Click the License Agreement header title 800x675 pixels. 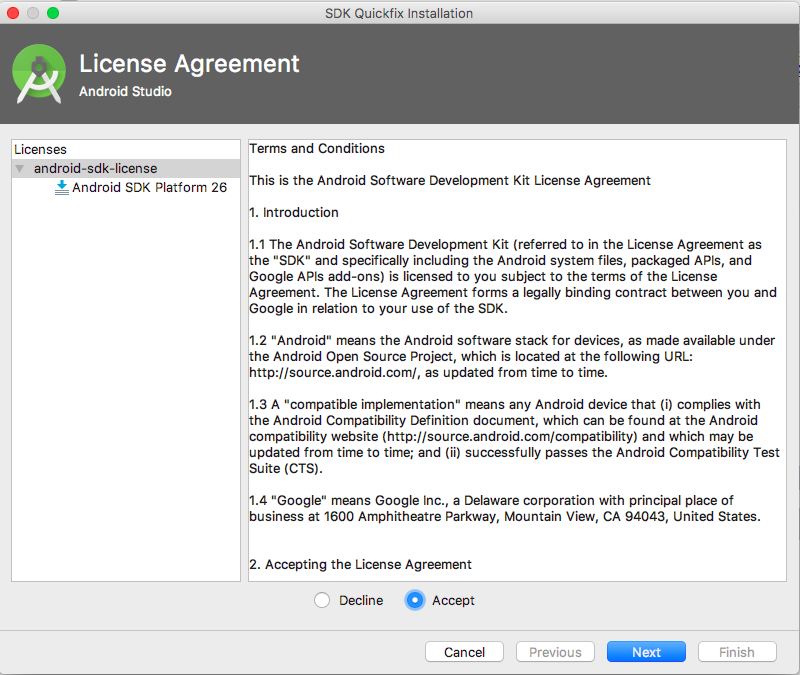point(189,64)
